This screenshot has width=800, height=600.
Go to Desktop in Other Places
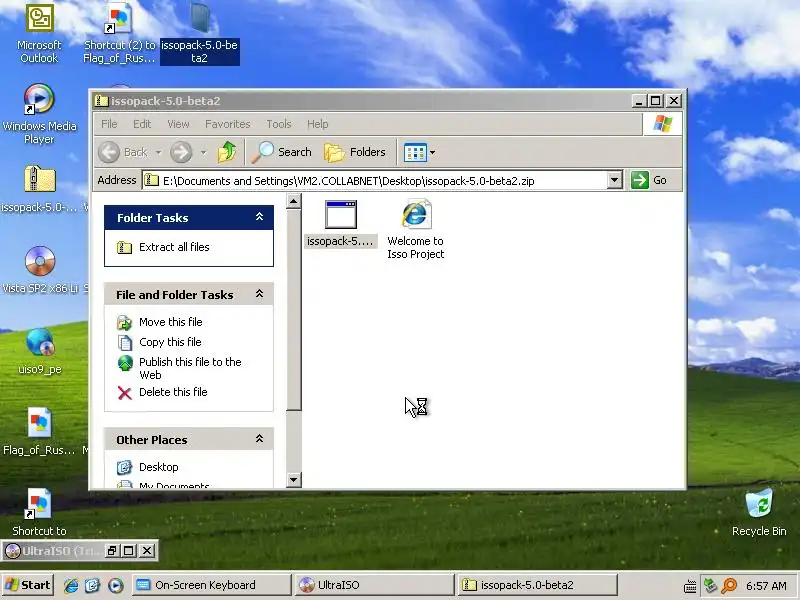click(x=159, y=467)
